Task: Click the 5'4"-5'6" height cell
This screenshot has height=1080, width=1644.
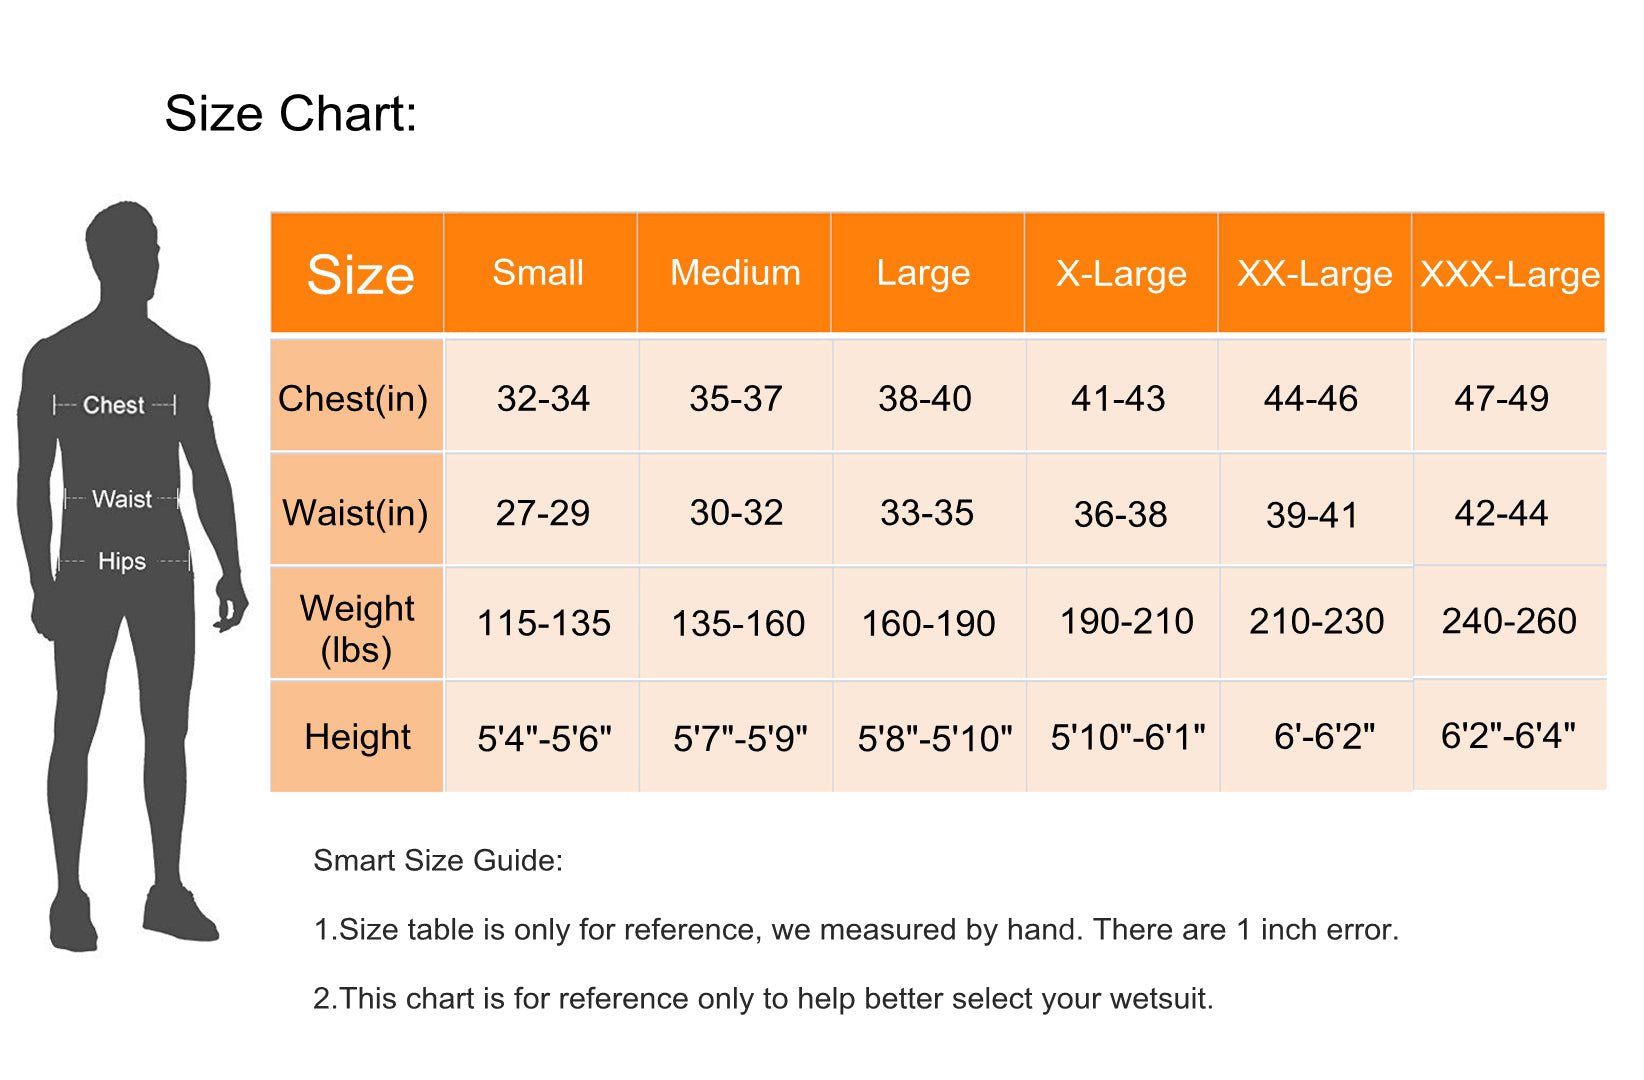Action: click(544, 738)
